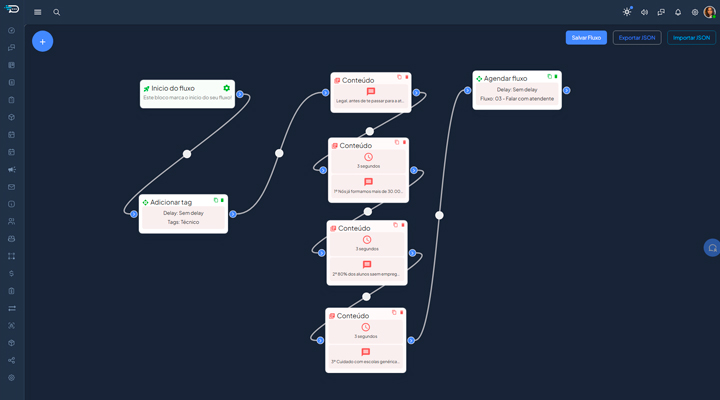Open the dashboard gauge icon in sidebar
The width and height of the screenshot is (720, 400).
coord(11,31)
